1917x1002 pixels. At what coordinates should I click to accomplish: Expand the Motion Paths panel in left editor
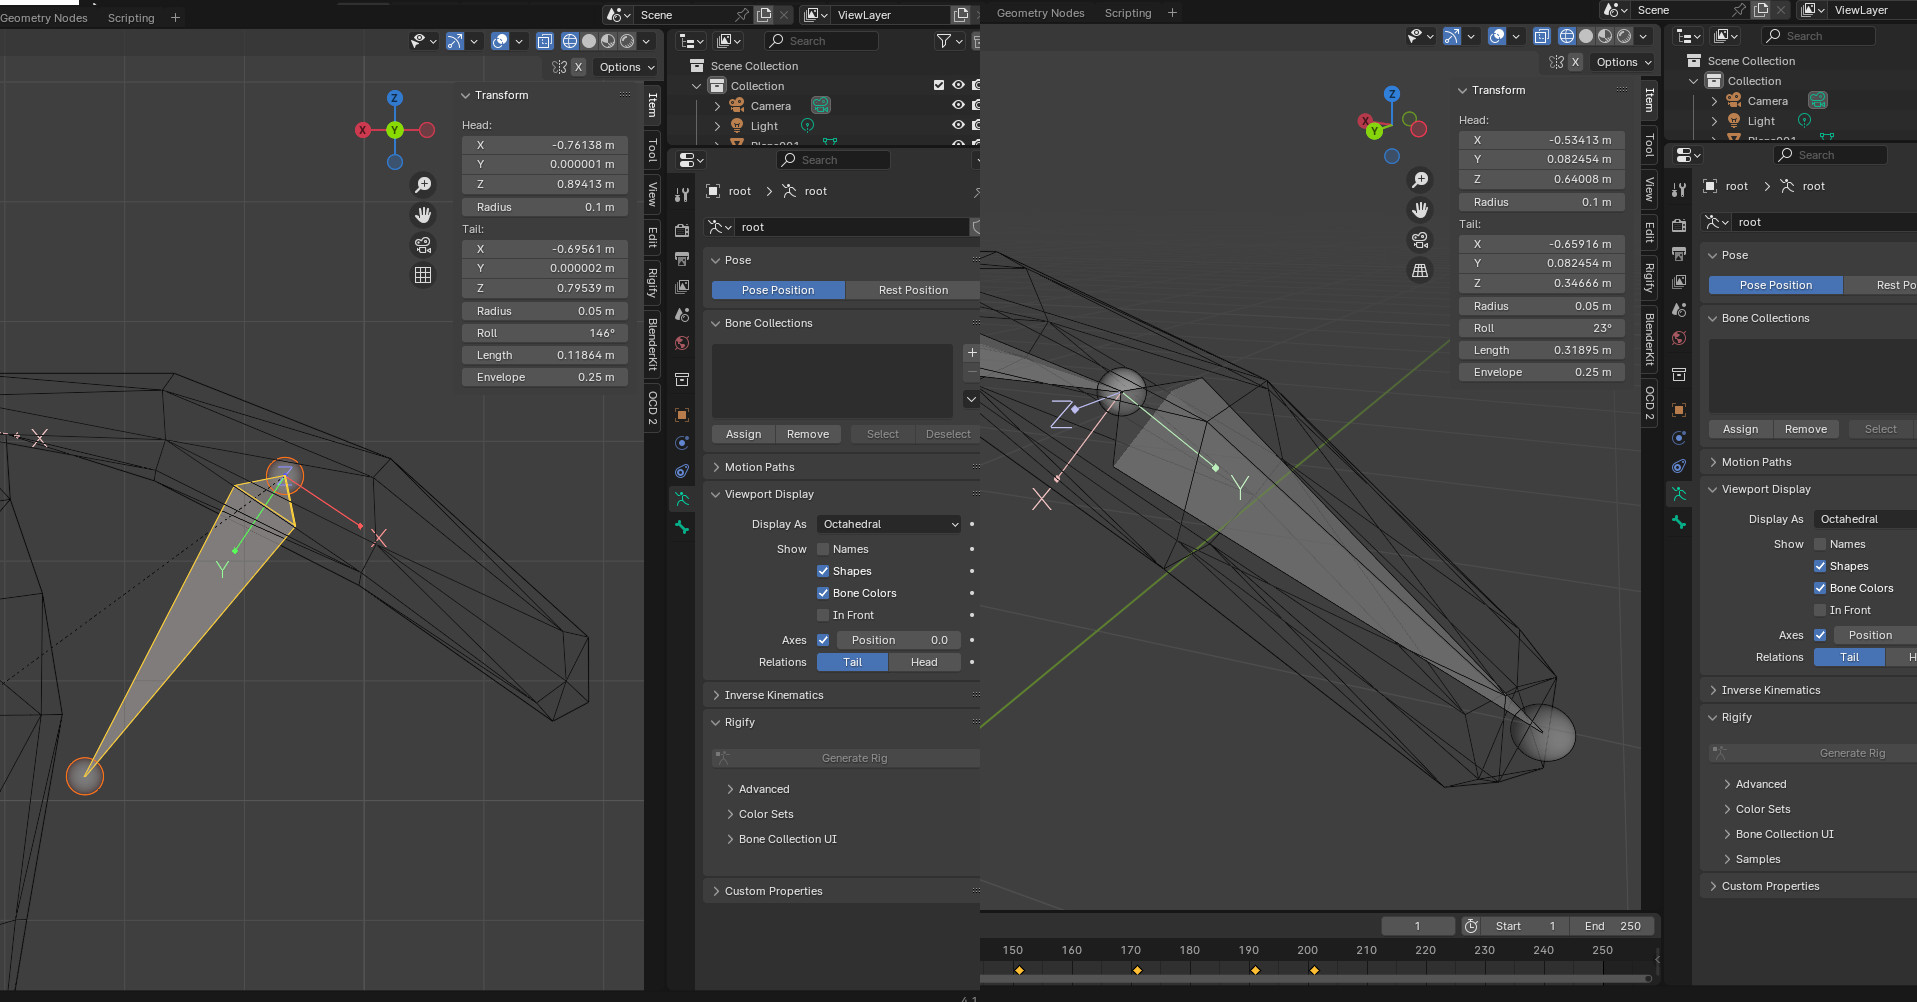coord(759,467)
